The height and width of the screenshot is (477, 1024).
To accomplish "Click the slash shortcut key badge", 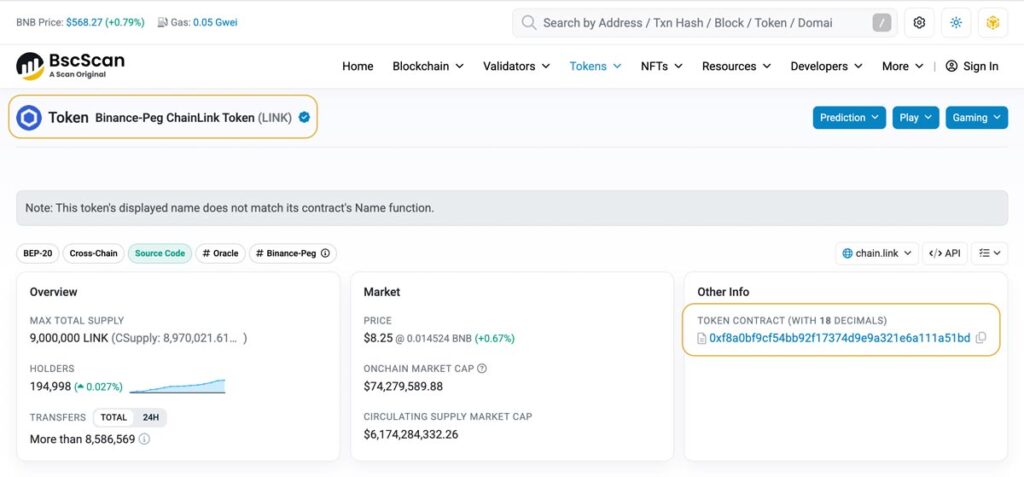I will (882, 23).
